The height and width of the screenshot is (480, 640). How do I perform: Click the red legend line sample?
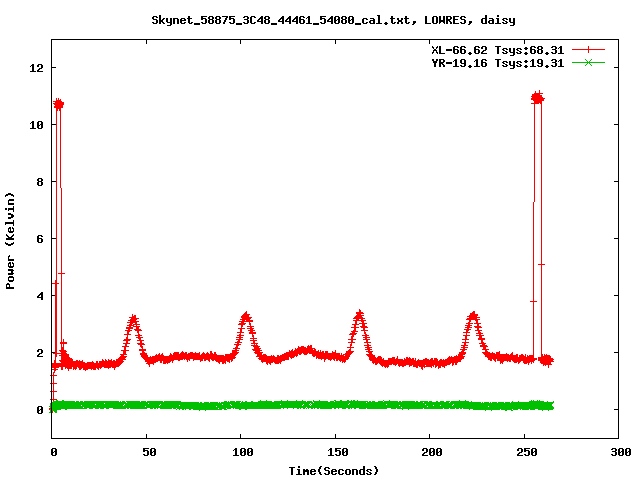pos(588,50)
